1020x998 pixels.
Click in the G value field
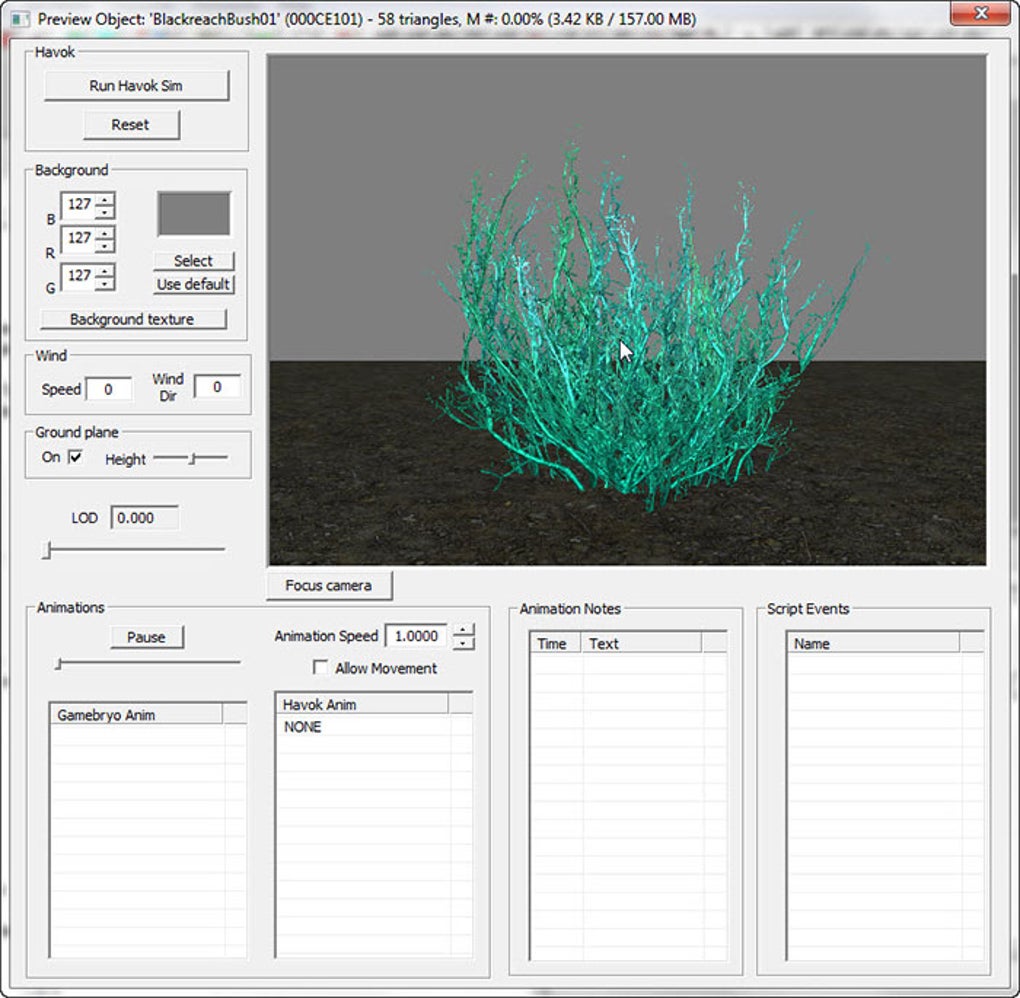78,276
